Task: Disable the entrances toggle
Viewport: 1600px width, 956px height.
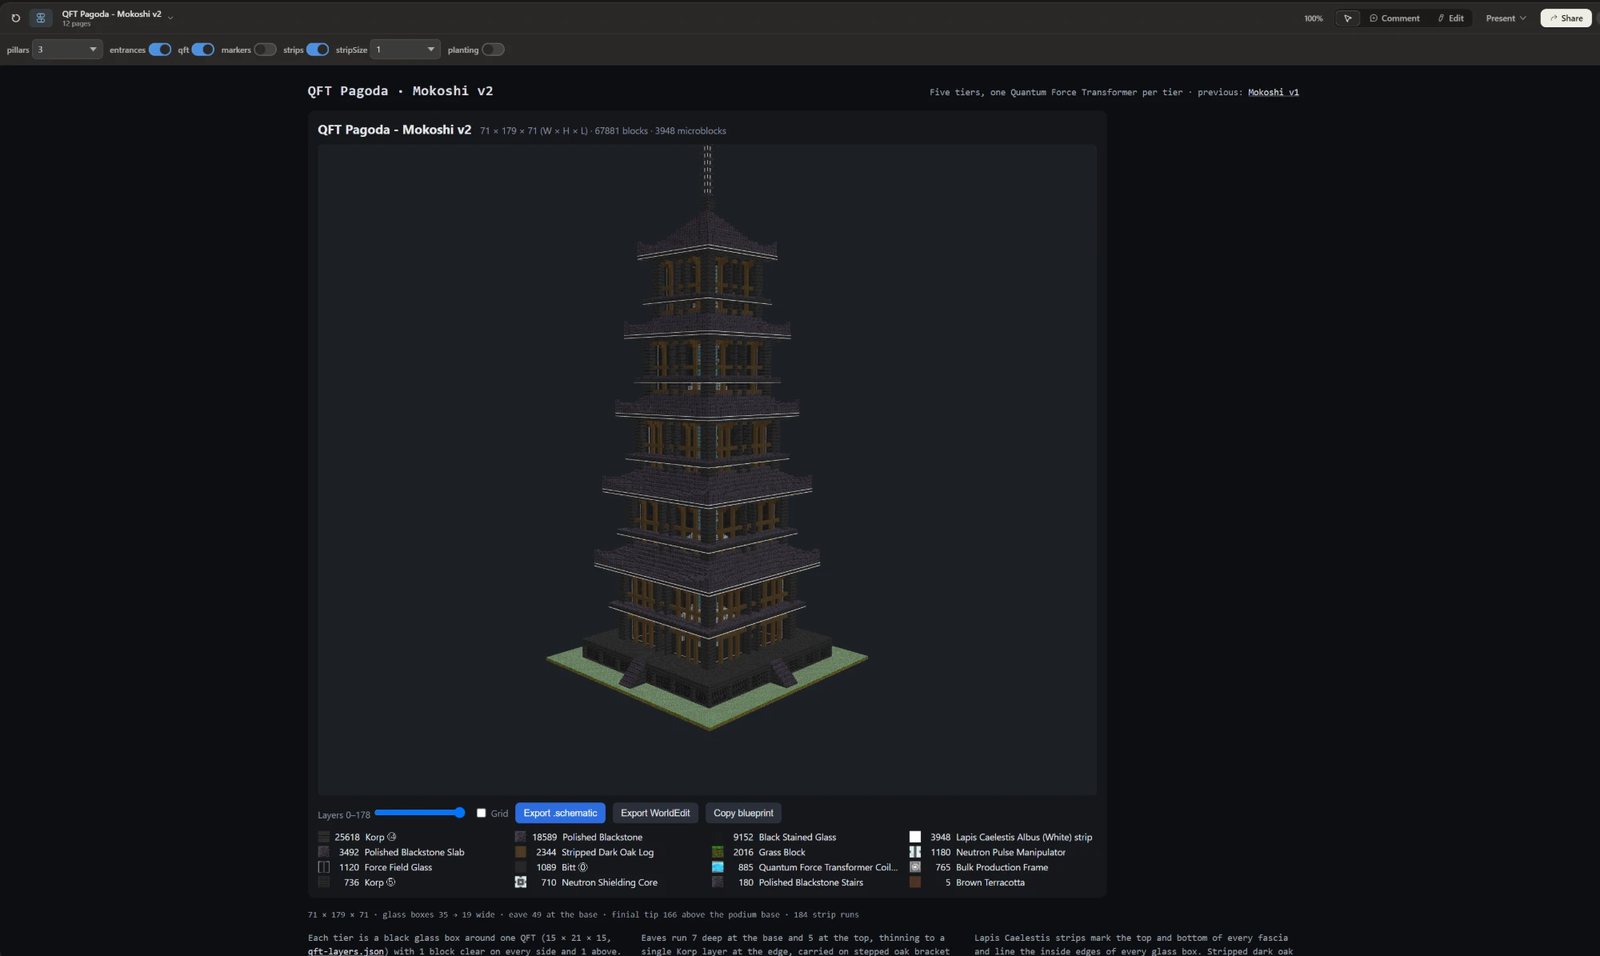Action: 160,49
